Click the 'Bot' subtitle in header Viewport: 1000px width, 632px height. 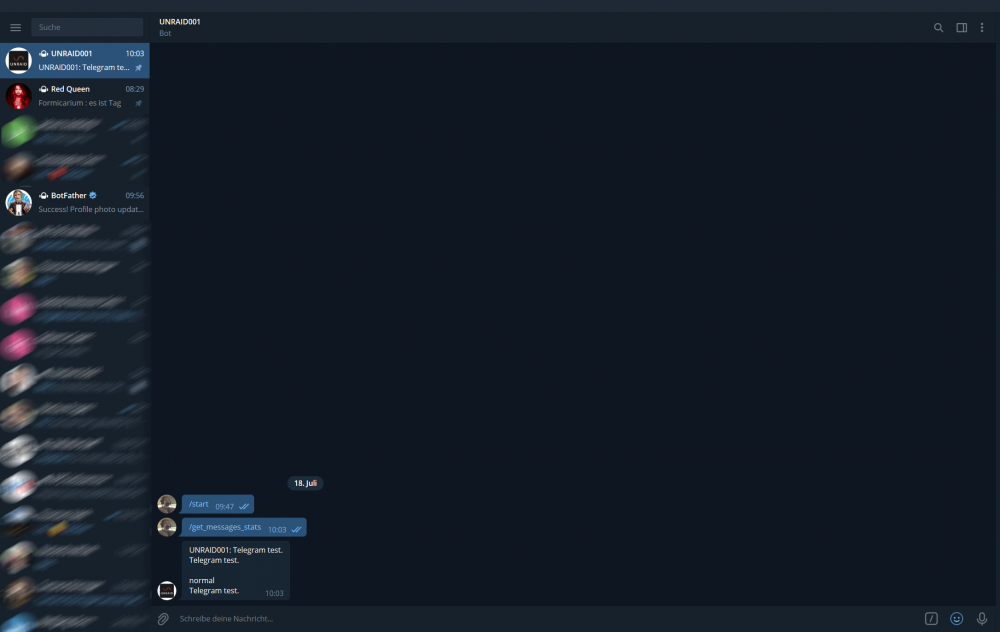click(x=165, y=33)
